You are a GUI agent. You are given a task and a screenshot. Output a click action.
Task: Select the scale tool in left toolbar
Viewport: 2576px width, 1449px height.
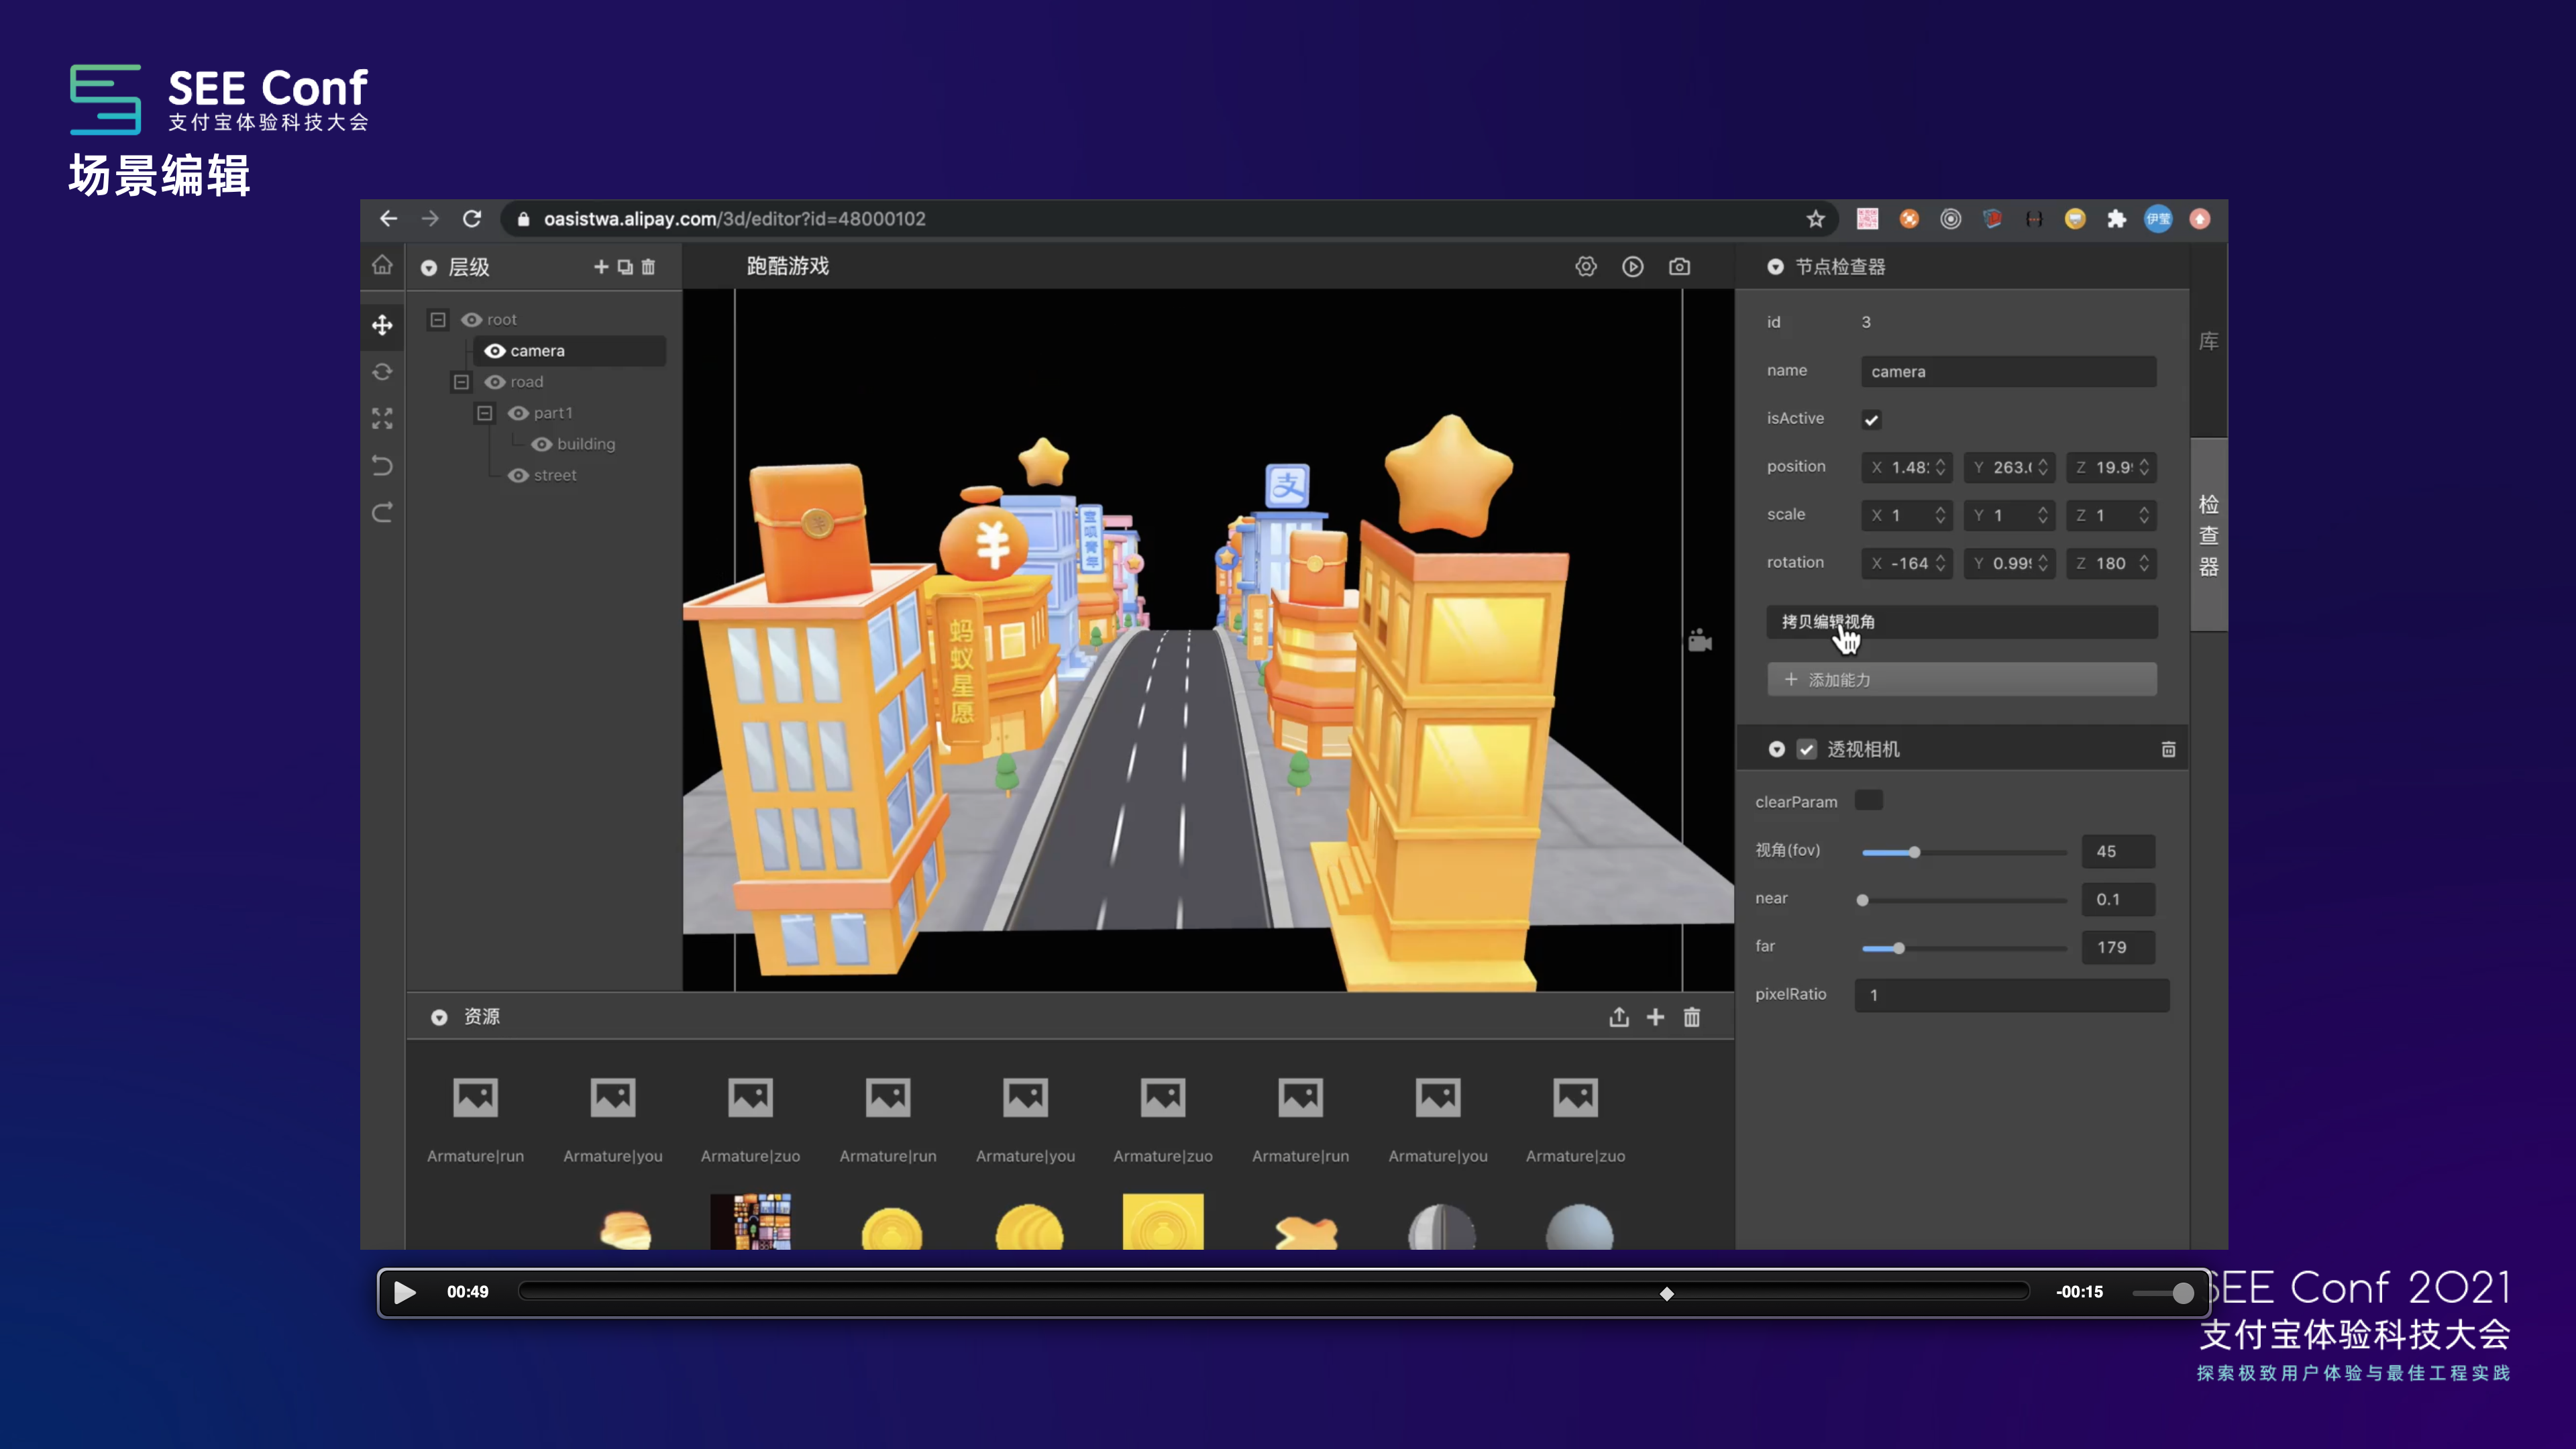[x=382, y=418]
